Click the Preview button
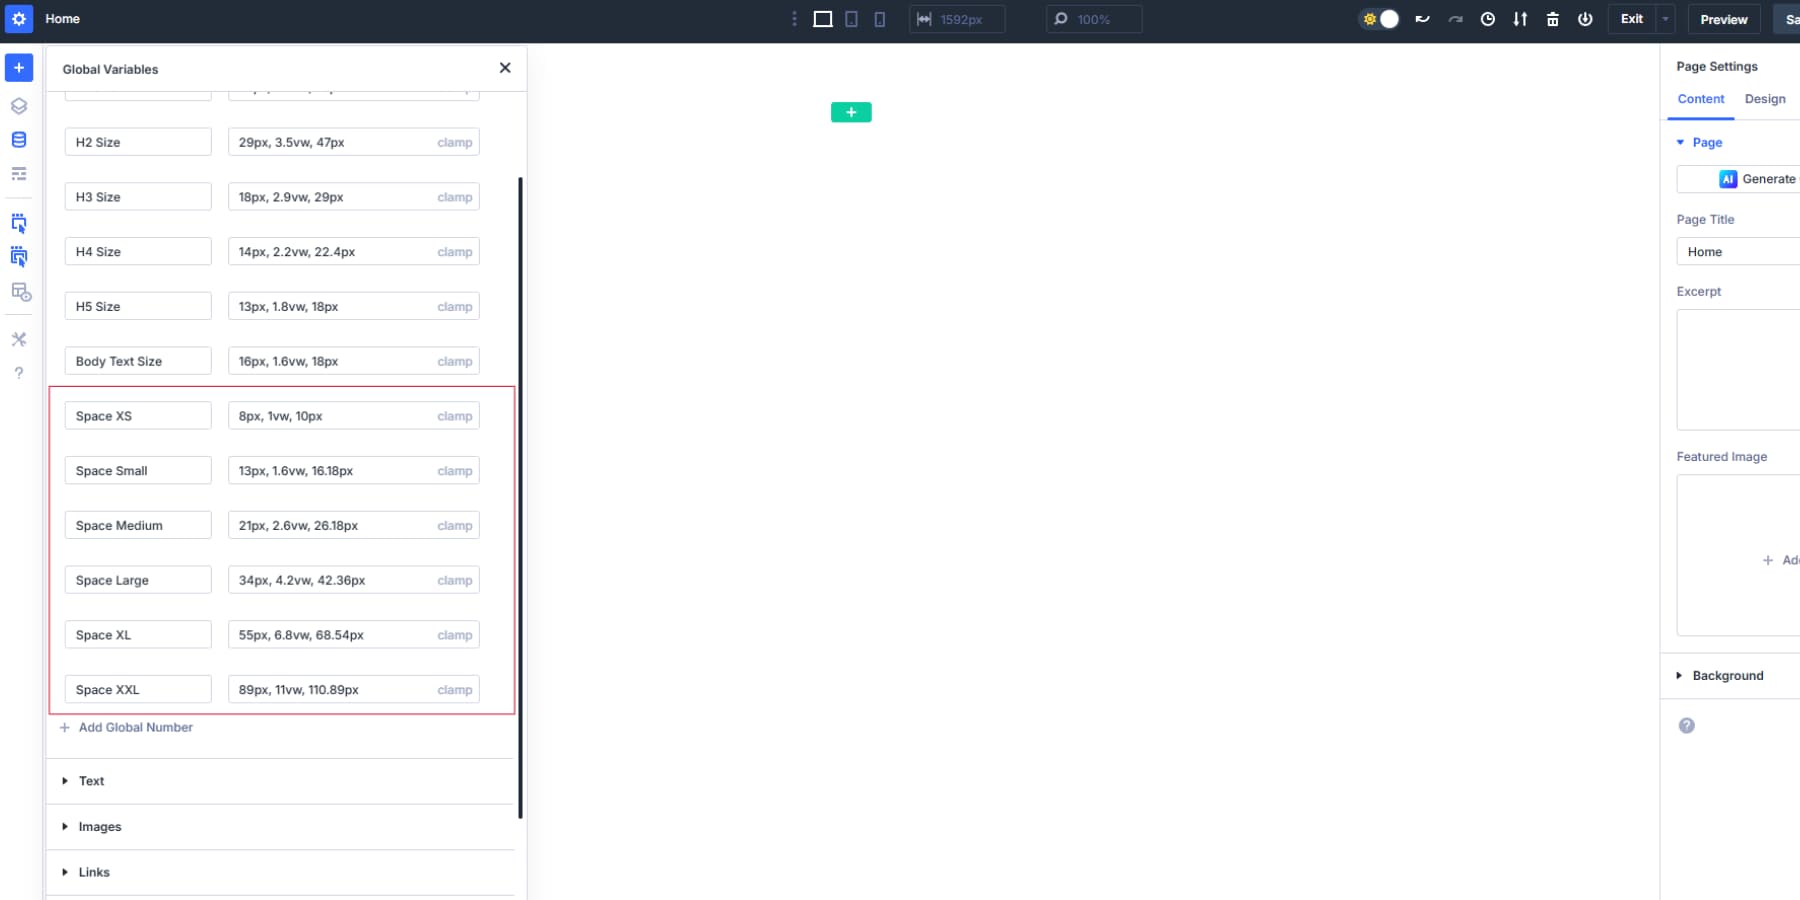 point(1723,19)
